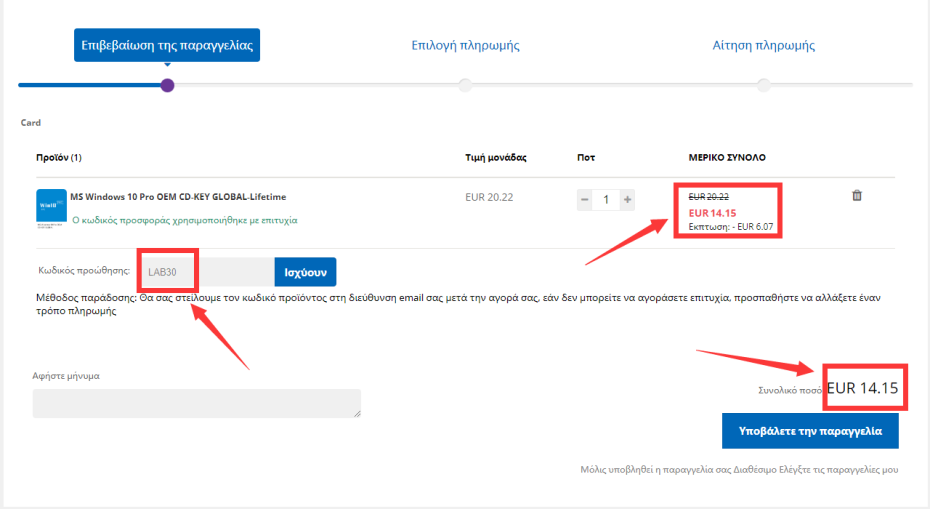The width and height of the screenshot is (930, 509).
Task: Click the note about checking my orders
Action: (x=739, y=469)
